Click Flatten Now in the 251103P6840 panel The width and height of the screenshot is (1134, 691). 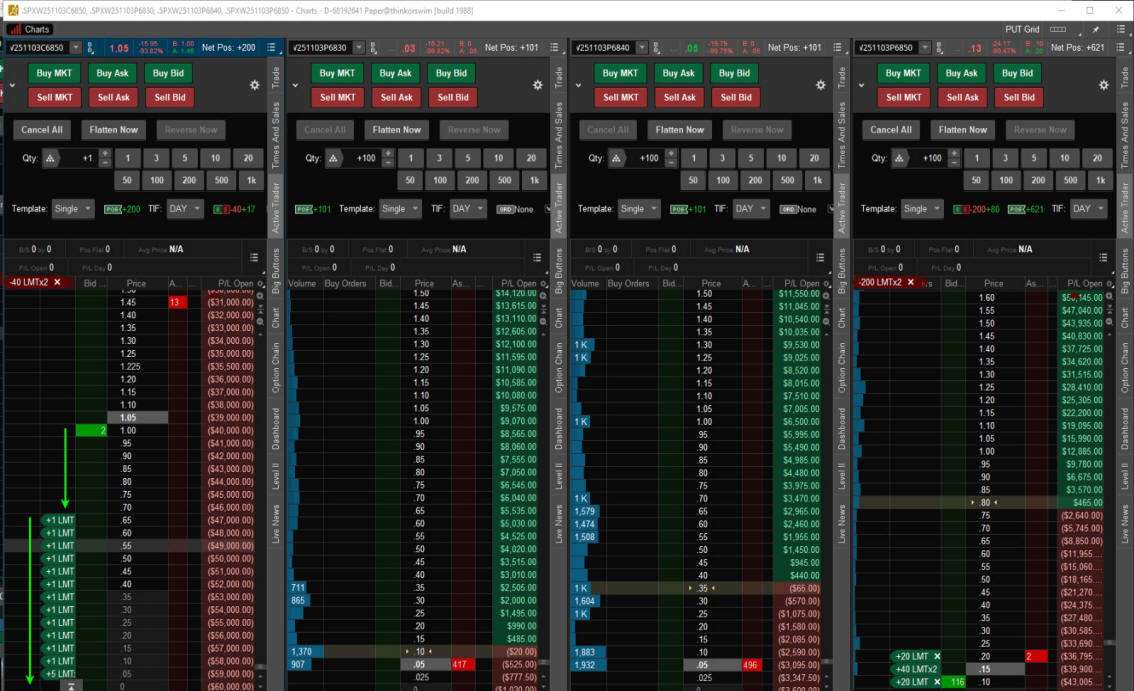[680, 130]
